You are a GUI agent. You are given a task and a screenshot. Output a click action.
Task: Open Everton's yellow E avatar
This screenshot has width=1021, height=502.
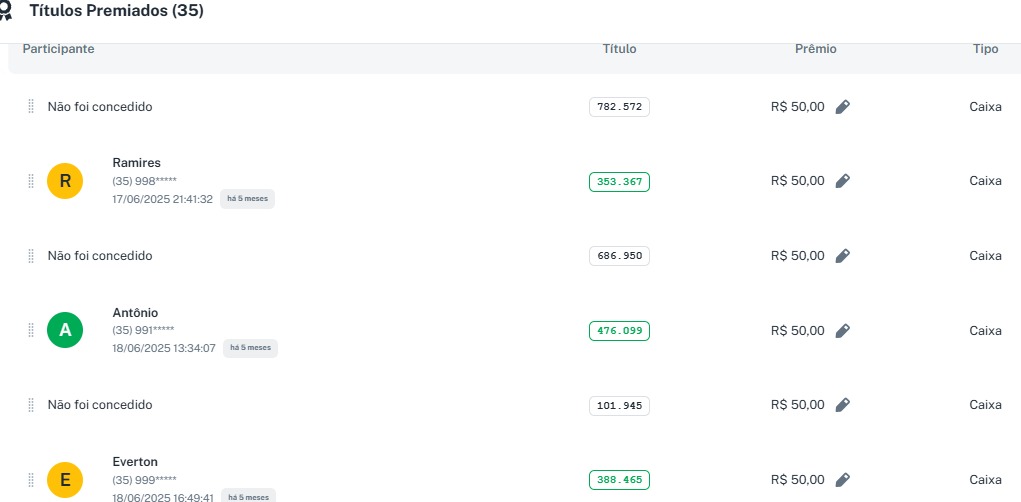tap(65, 480)
